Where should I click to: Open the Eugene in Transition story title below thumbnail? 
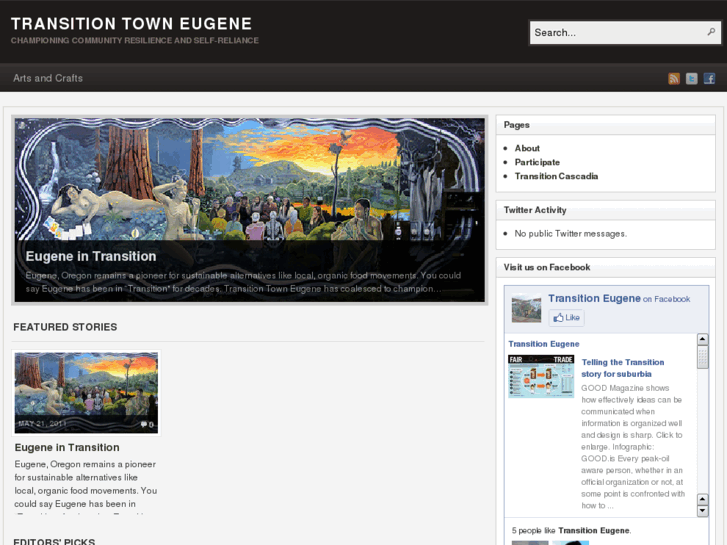pyautogui.click(x=67, y=447)
